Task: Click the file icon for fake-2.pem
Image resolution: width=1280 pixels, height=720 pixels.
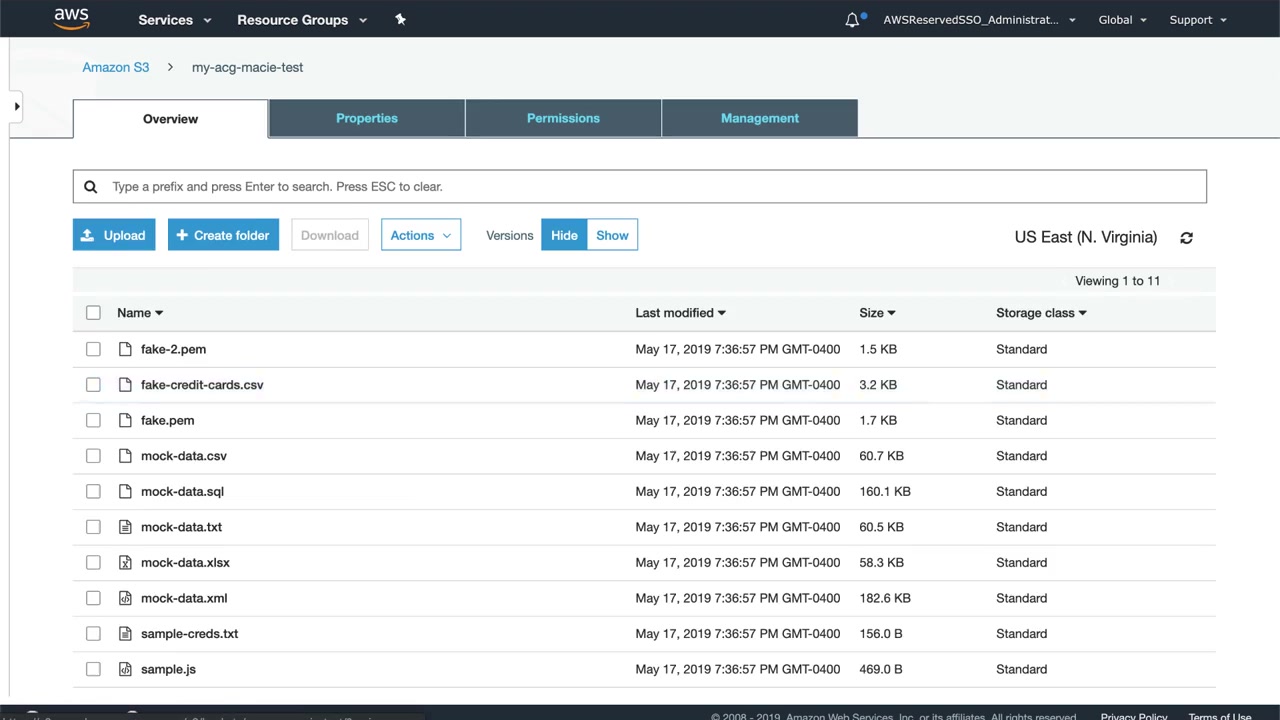Action: pos(125,349)
